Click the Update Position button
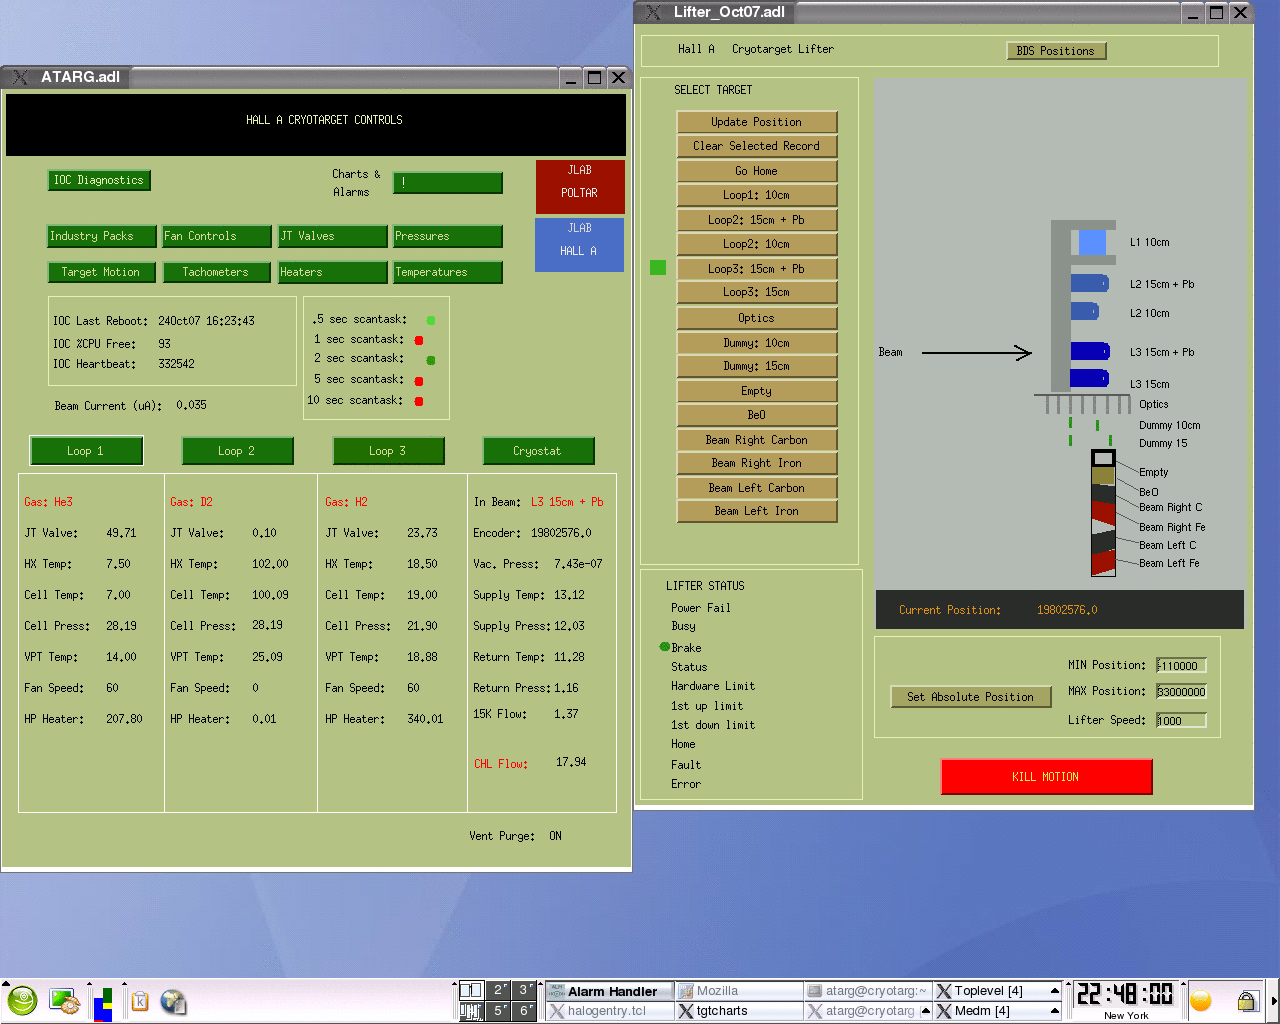 click(x=757, y=122)
